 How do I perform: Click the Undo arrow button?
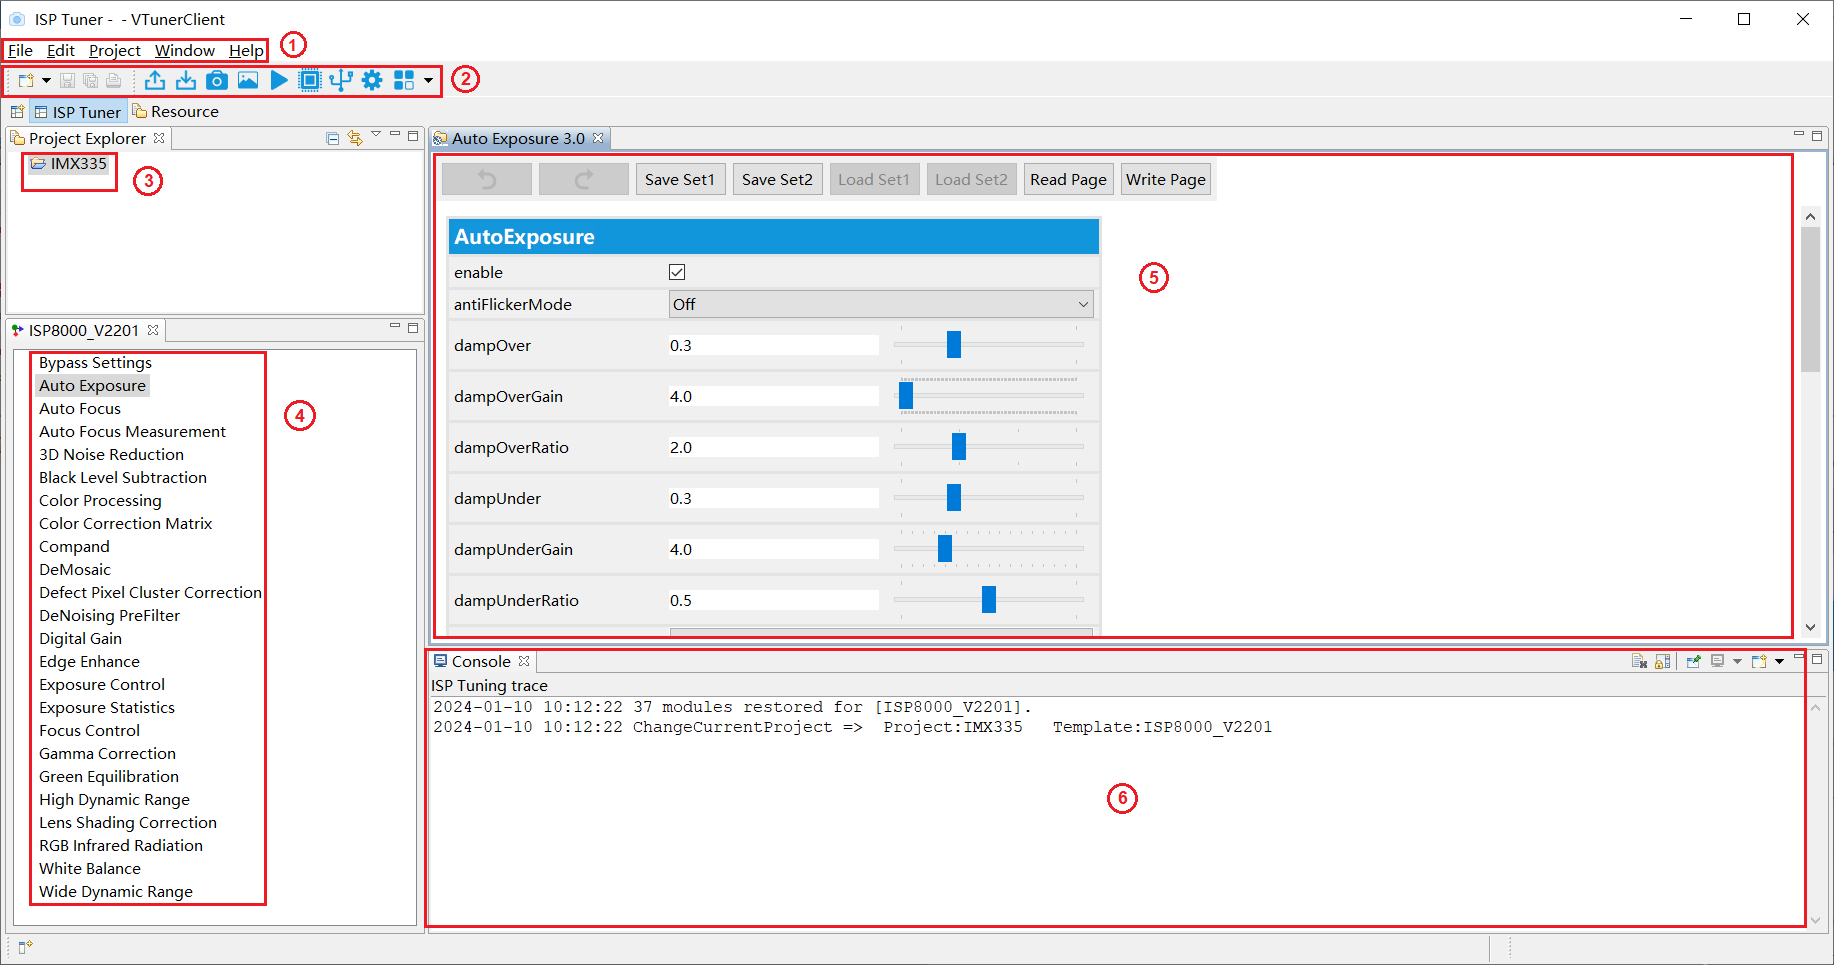(x=487, y=180)
